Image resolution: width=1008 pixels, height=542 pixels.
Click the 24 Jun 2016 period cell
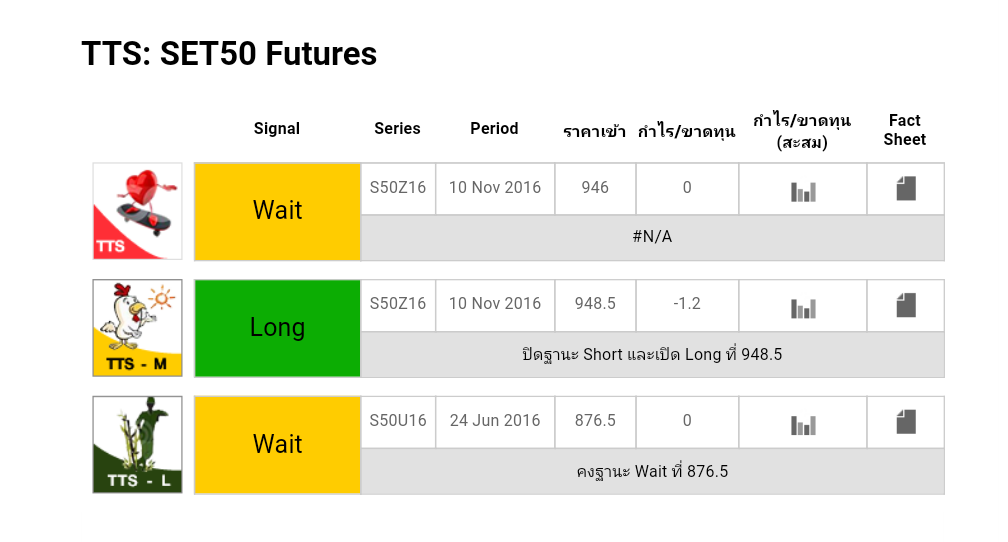[495, 421]
